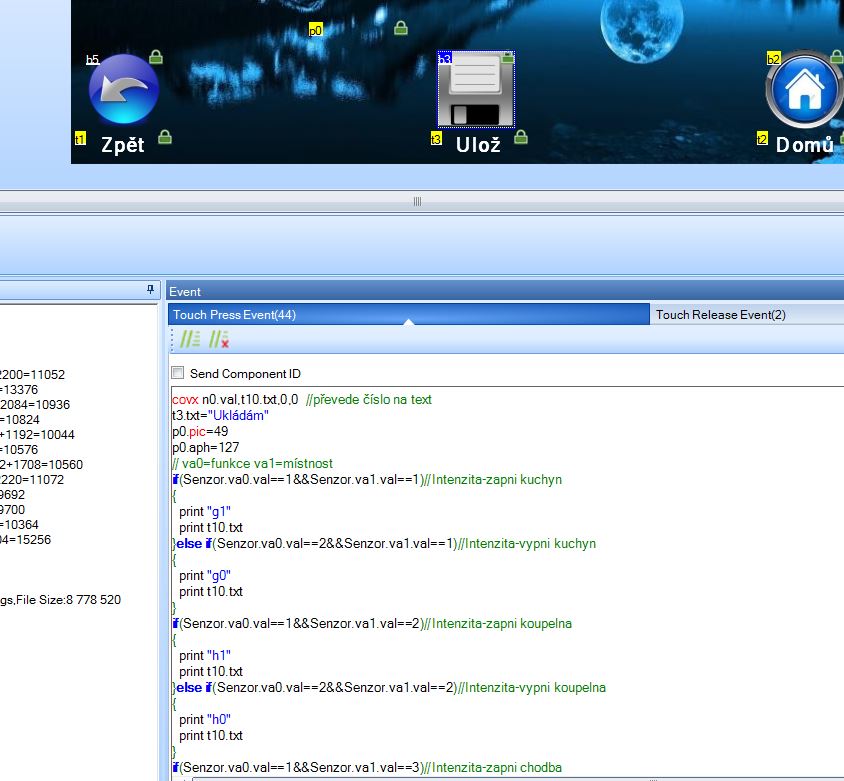Click the comment selected lines icon
Screen dimensions: 844x781
tap(190, 340)
